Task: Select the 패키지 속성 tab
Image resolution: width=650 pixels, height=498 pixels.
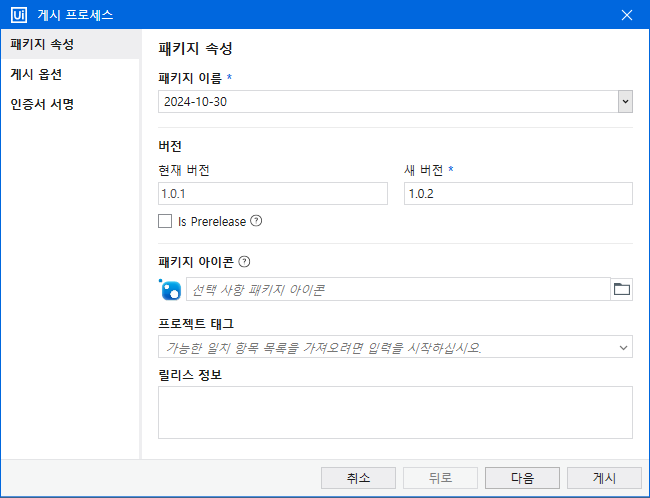Action: (70, 44)
